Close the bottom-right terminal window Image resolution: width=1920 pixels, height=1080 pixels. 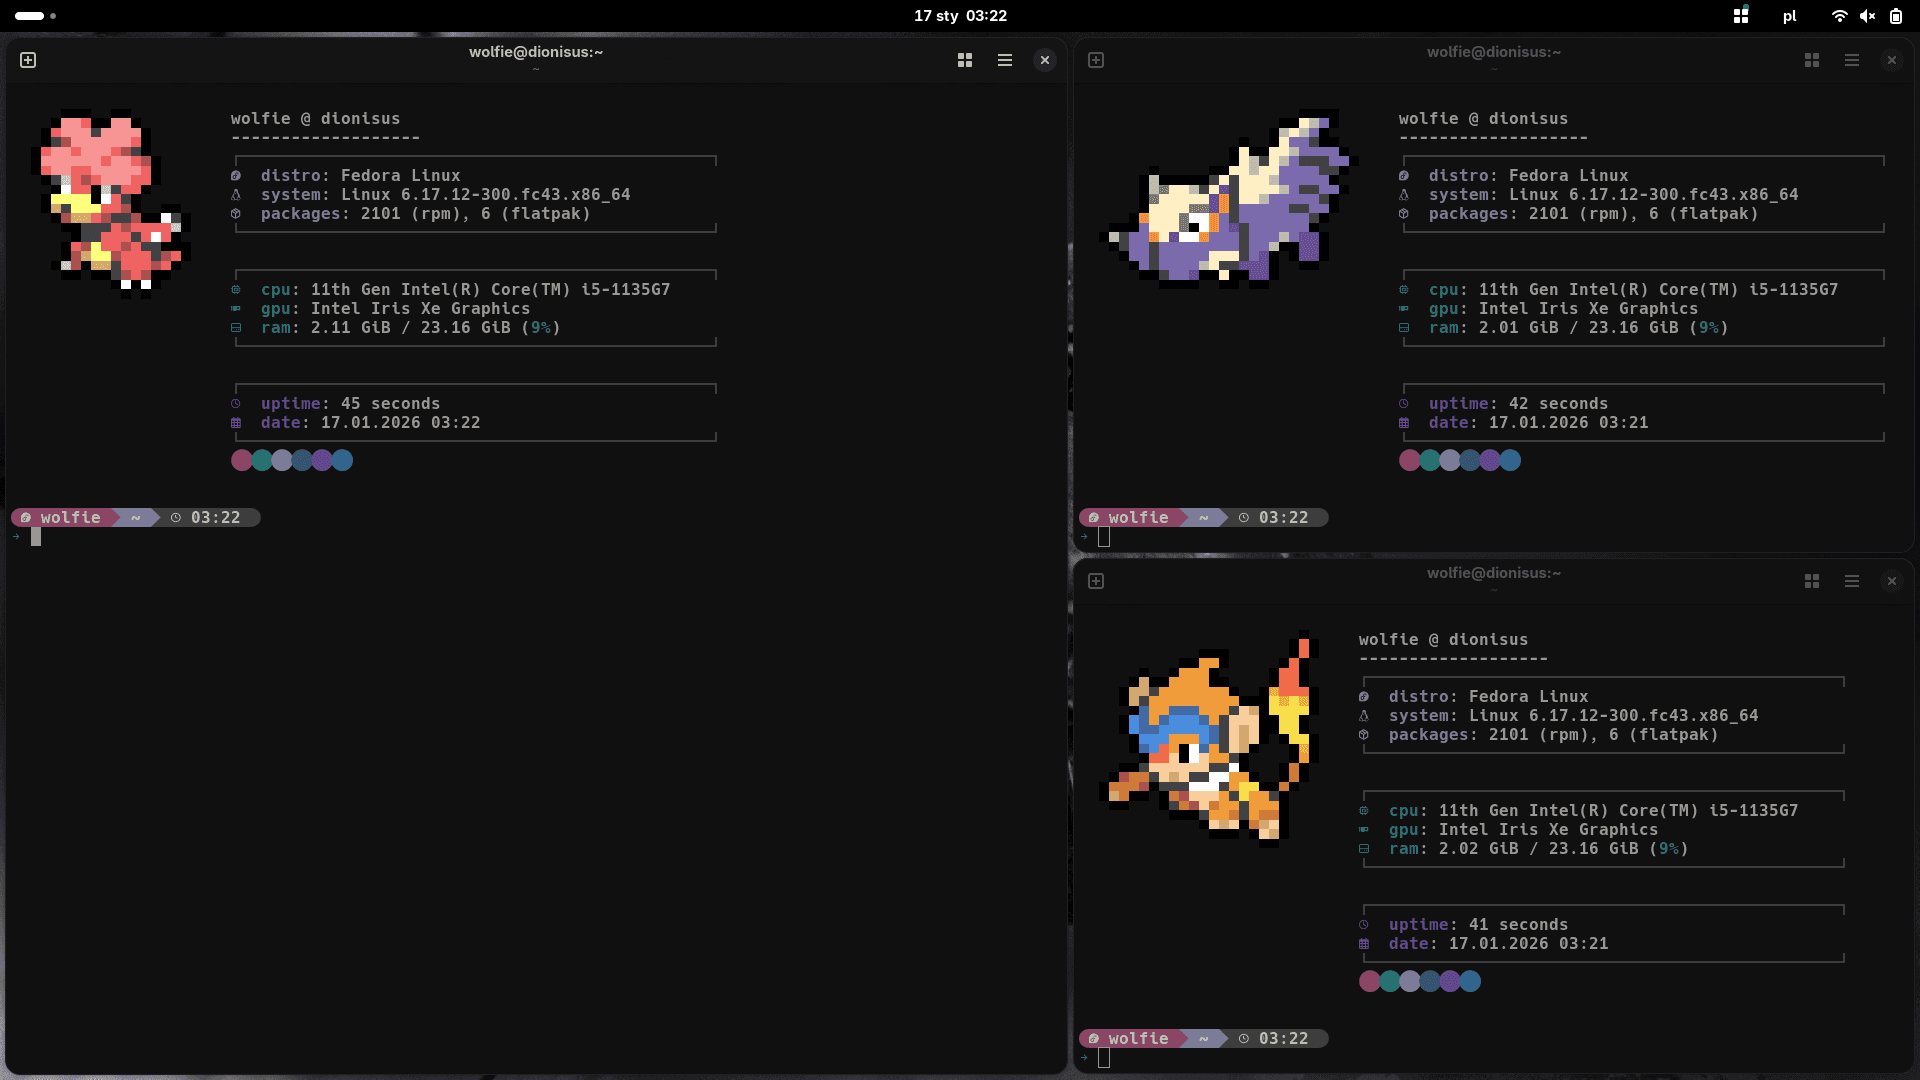coord(1891,581)
